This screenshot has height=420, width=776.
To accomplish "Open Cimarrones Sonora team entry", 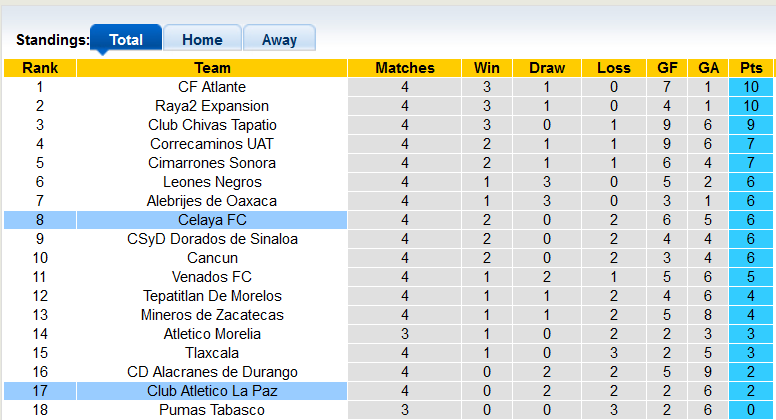I will (x=212, y=163).
